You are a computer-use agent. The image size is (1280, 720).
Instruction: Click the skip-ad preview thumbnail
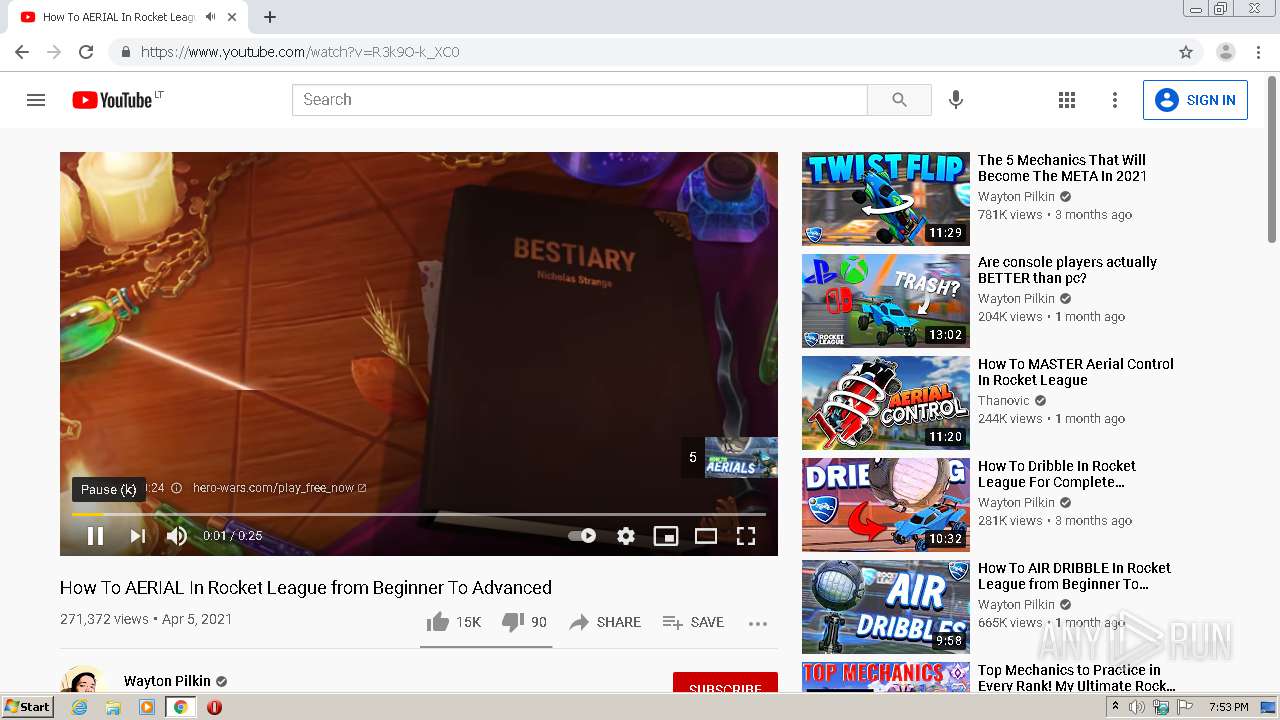741,457
